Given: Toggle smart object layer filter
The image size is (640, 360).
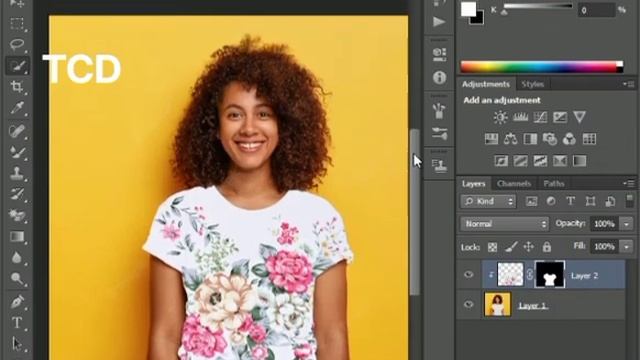Looking at the screenshot, I should 610,201.
